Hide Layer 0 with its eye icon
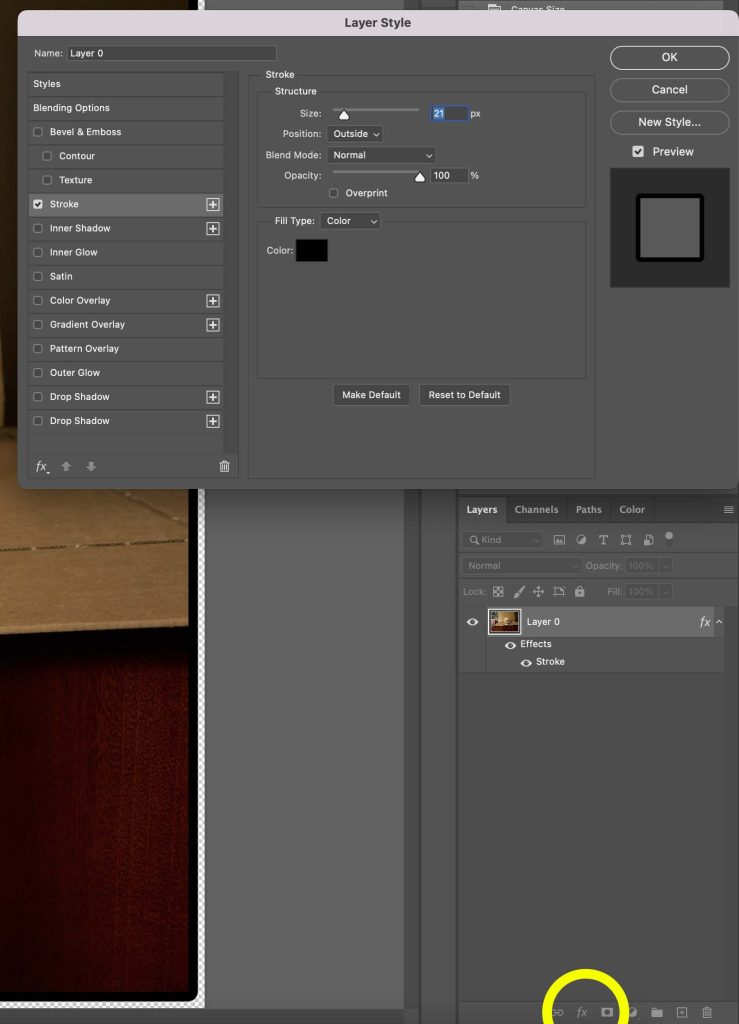Screen dimensions: 739x1024 pyautogui.click(x=472, y=622)
